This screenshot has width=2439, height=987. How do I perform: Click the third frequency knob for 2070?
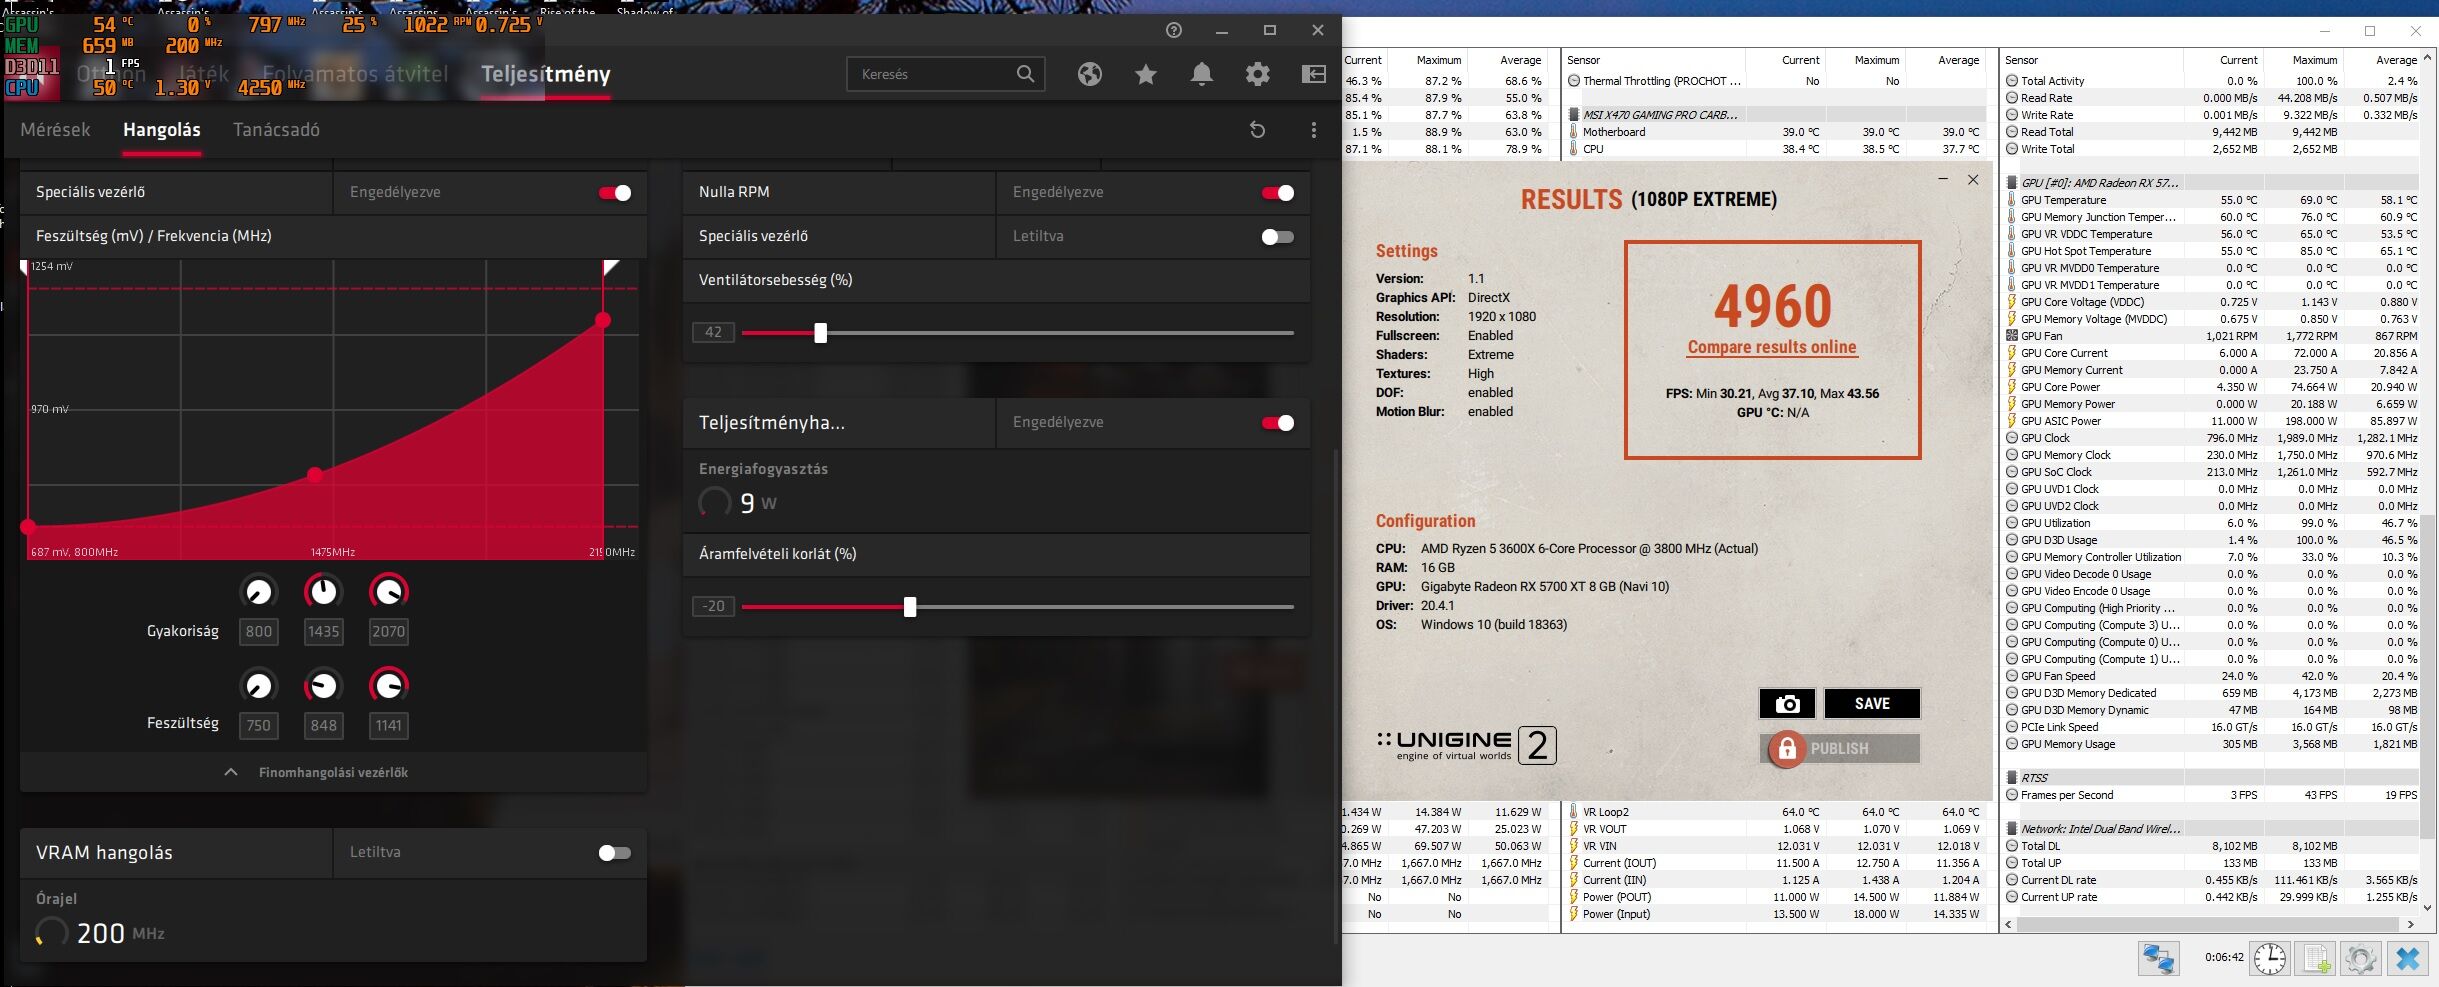point(388,592)
